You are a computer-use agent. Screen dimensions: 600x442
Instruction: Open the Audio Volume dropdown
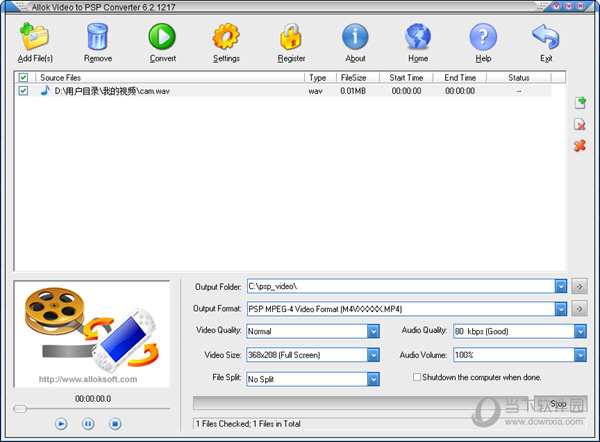pyautogui.click(x=580, y=355)
